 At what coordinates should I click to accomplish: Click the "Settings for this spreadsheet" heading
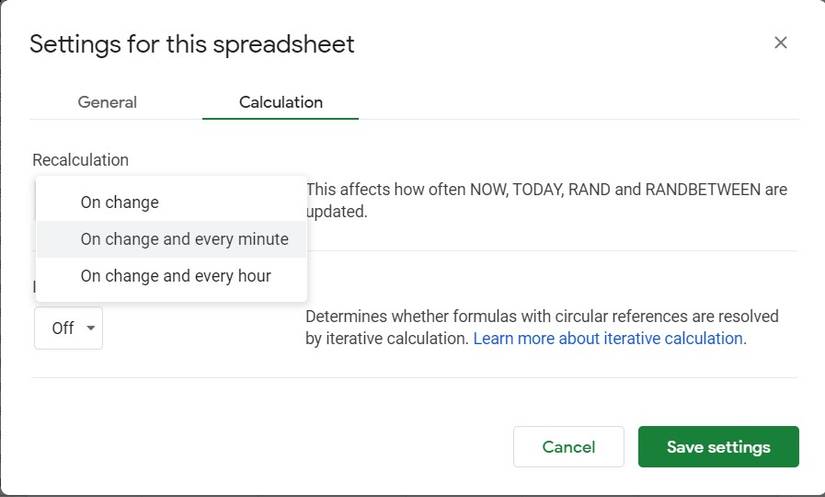[x=192, y=44]
